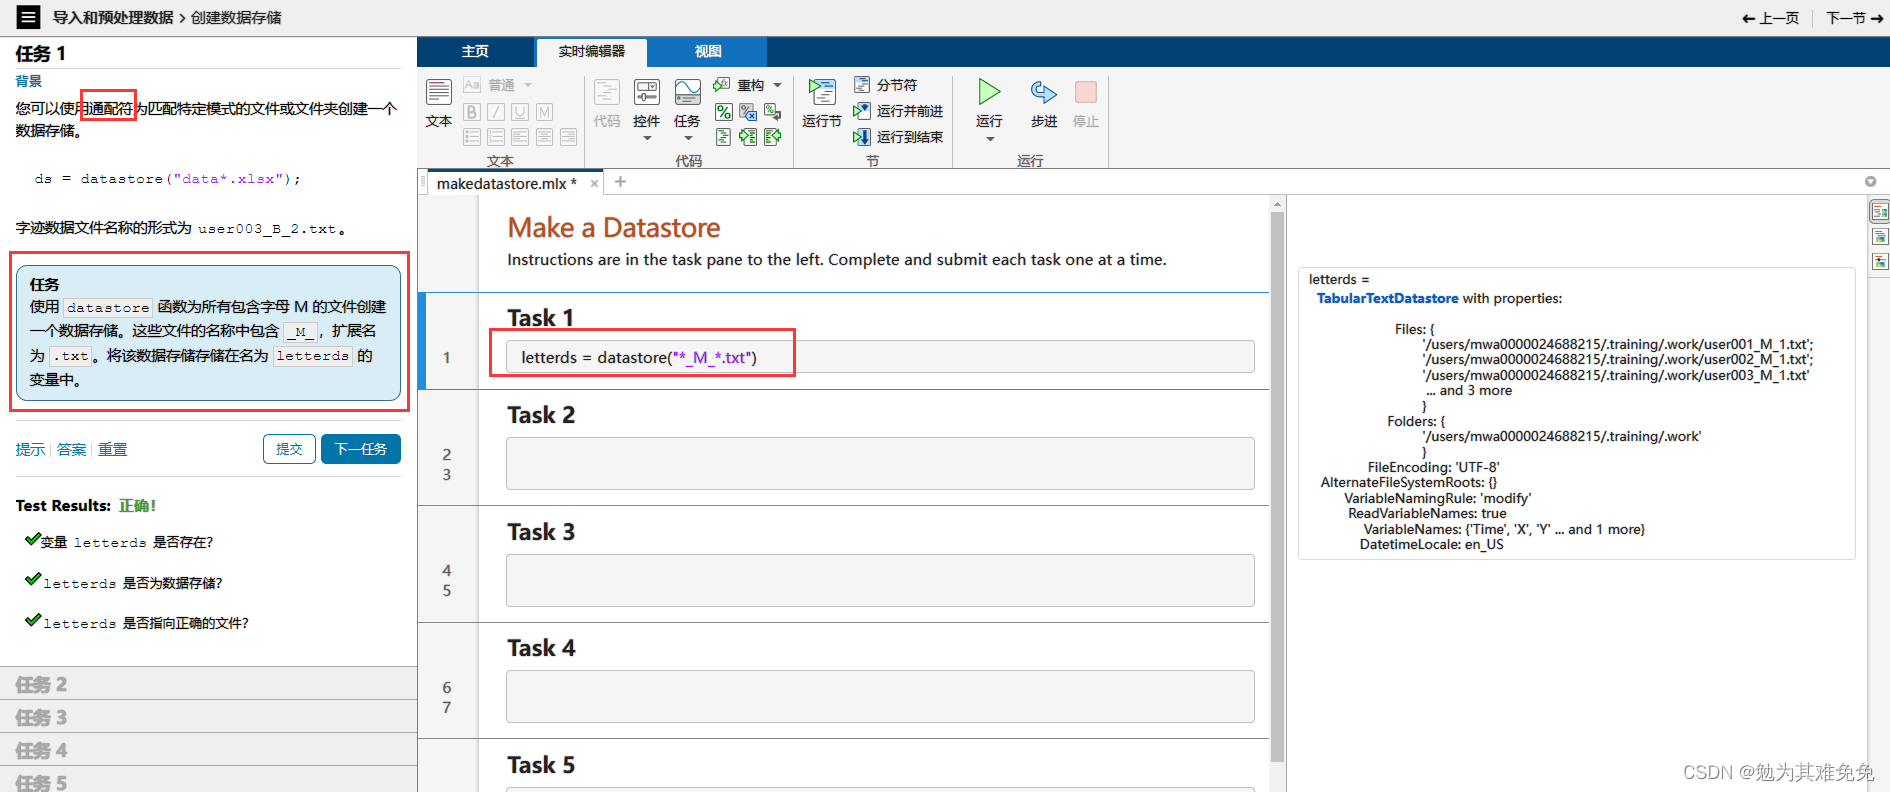Toggle left text alignment

pyautogui.click(x=520, y=137)
